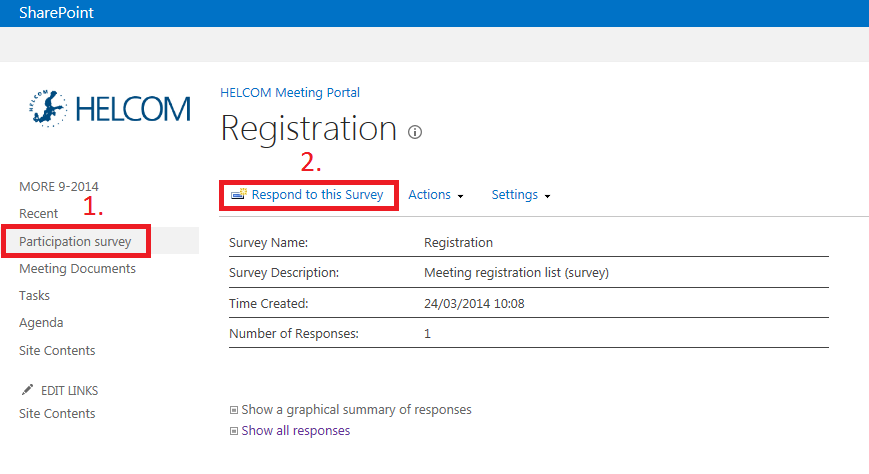This screenshot has width=869, height=474.
Task: Click Show a graphical summary of responses
Action: (356, 410)
